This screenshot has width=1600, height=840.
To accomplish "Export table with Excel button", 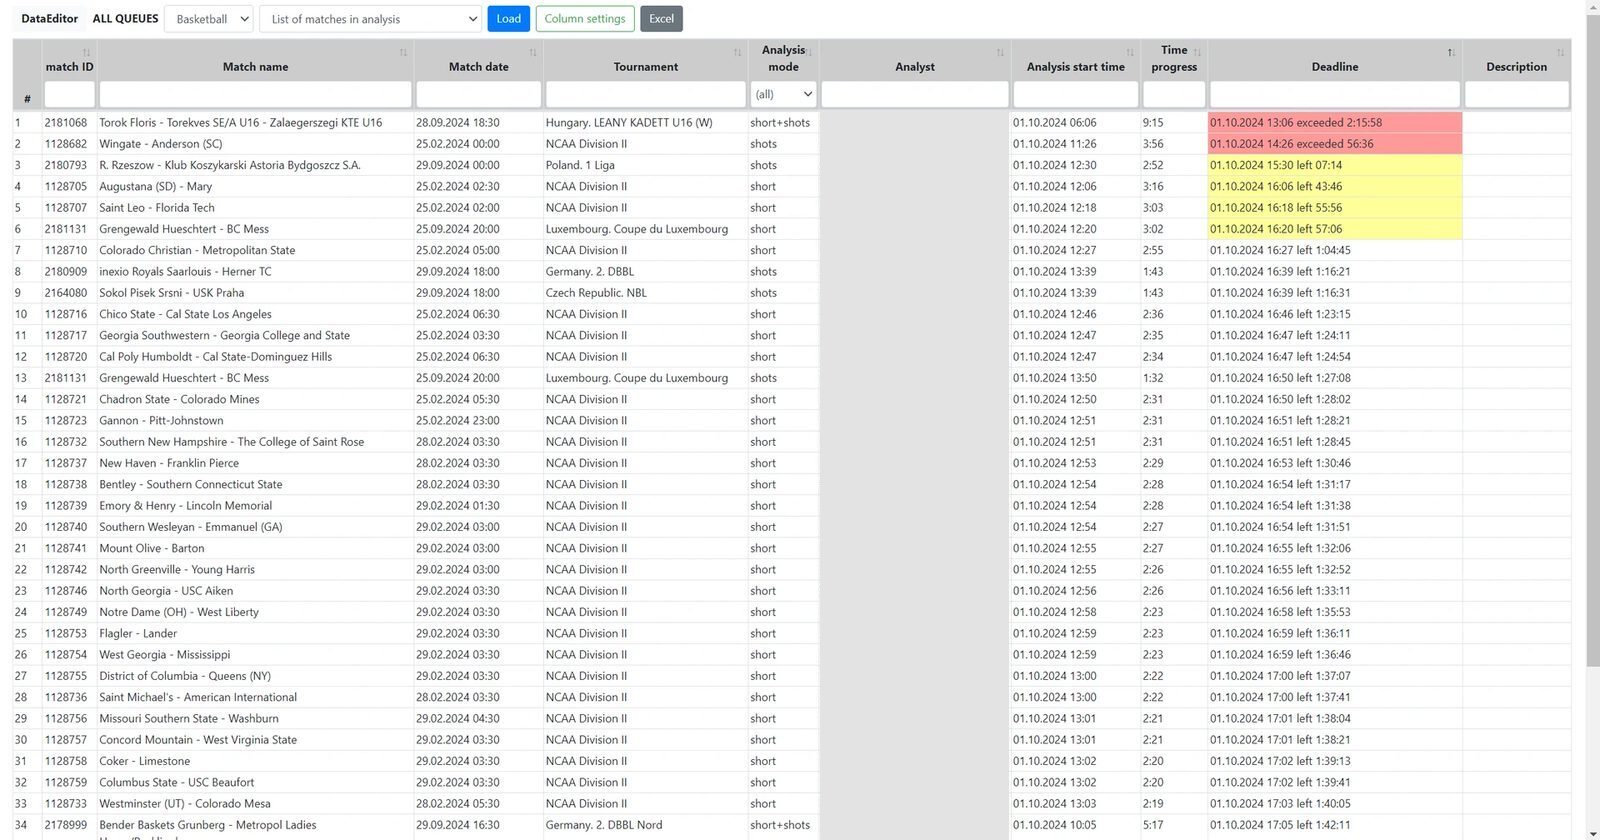I will [661, 19].
